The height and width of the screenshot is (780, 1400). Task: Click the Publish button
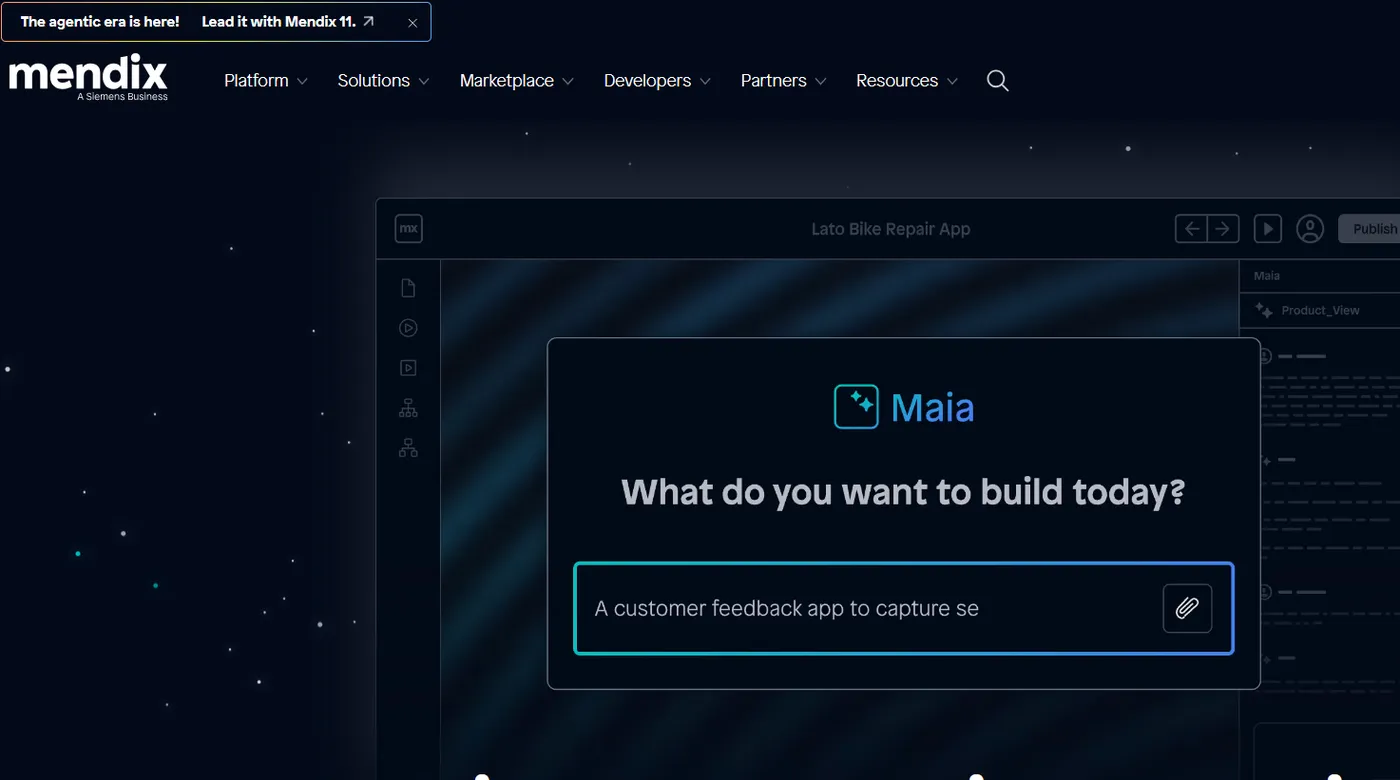(1372, 228)
